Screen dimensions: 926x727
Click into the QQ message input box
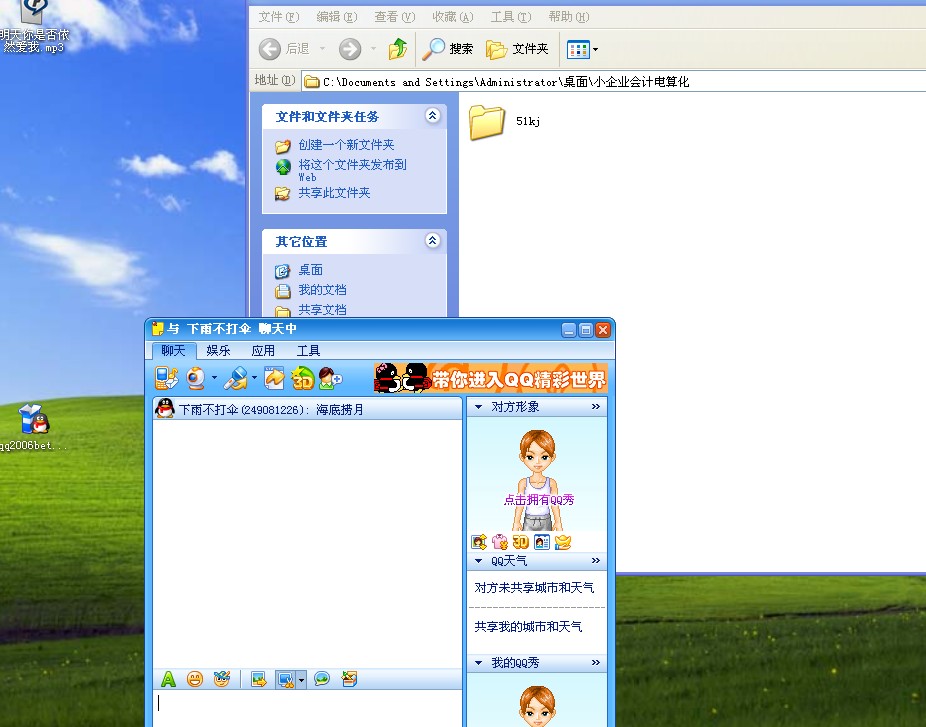[x=307, y=708]
